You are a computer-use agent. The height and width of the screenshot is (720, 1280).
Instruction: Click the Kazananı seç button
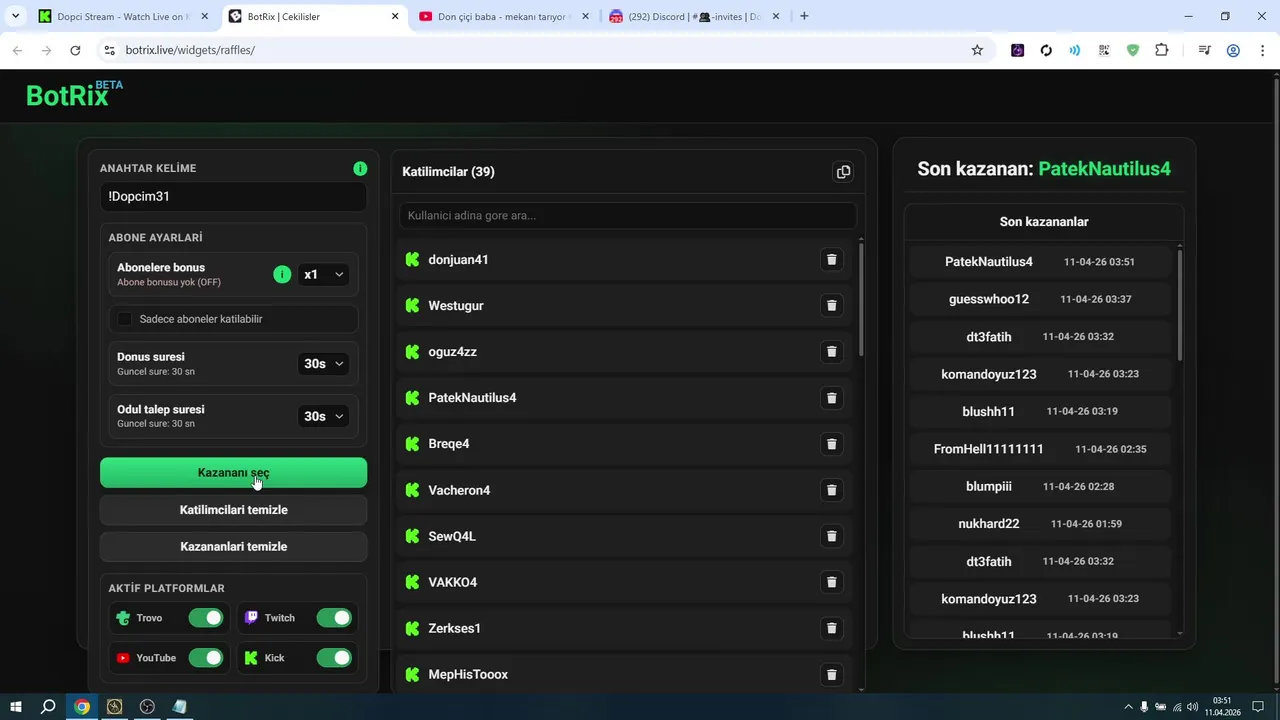pyautogui.click(x=233, y=473)
